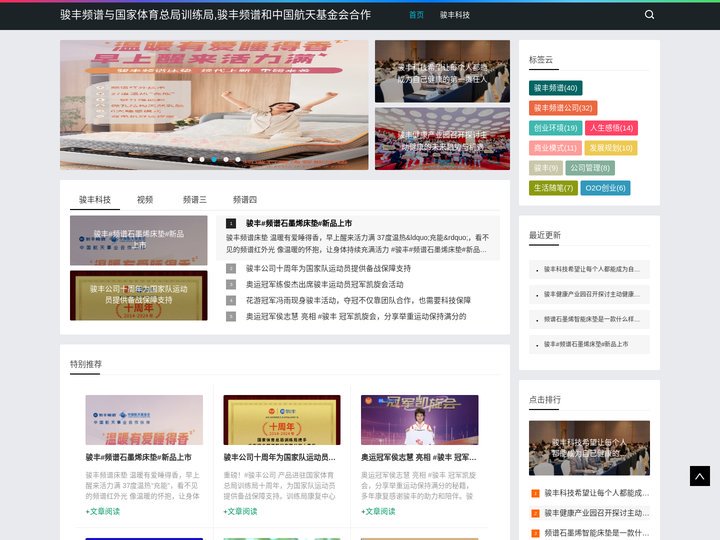Viewport: 720px width, 540px height.
Task: Open the conference hall banner 骏丰科技希望让每个人
Action: coord(442,71)
